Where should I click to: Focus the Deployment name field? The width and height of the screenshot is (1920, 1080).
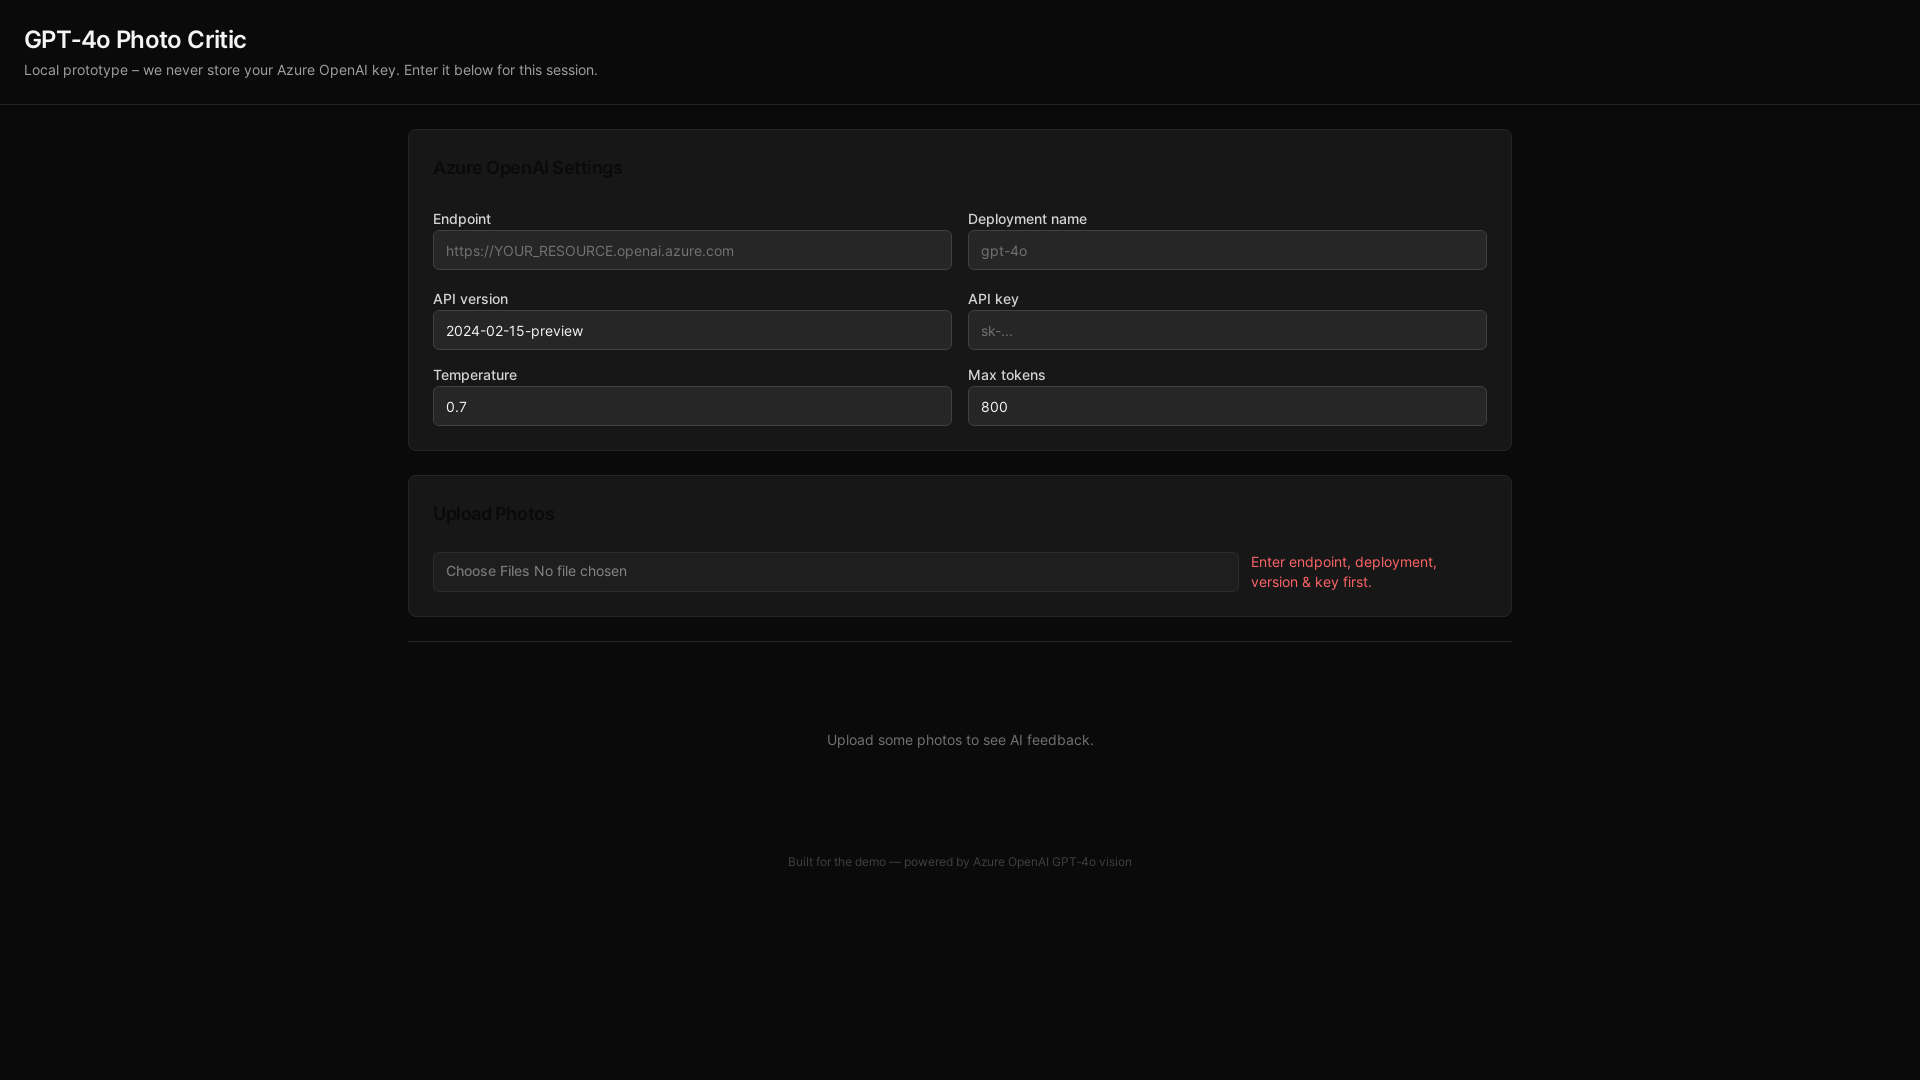(1227, 250)
